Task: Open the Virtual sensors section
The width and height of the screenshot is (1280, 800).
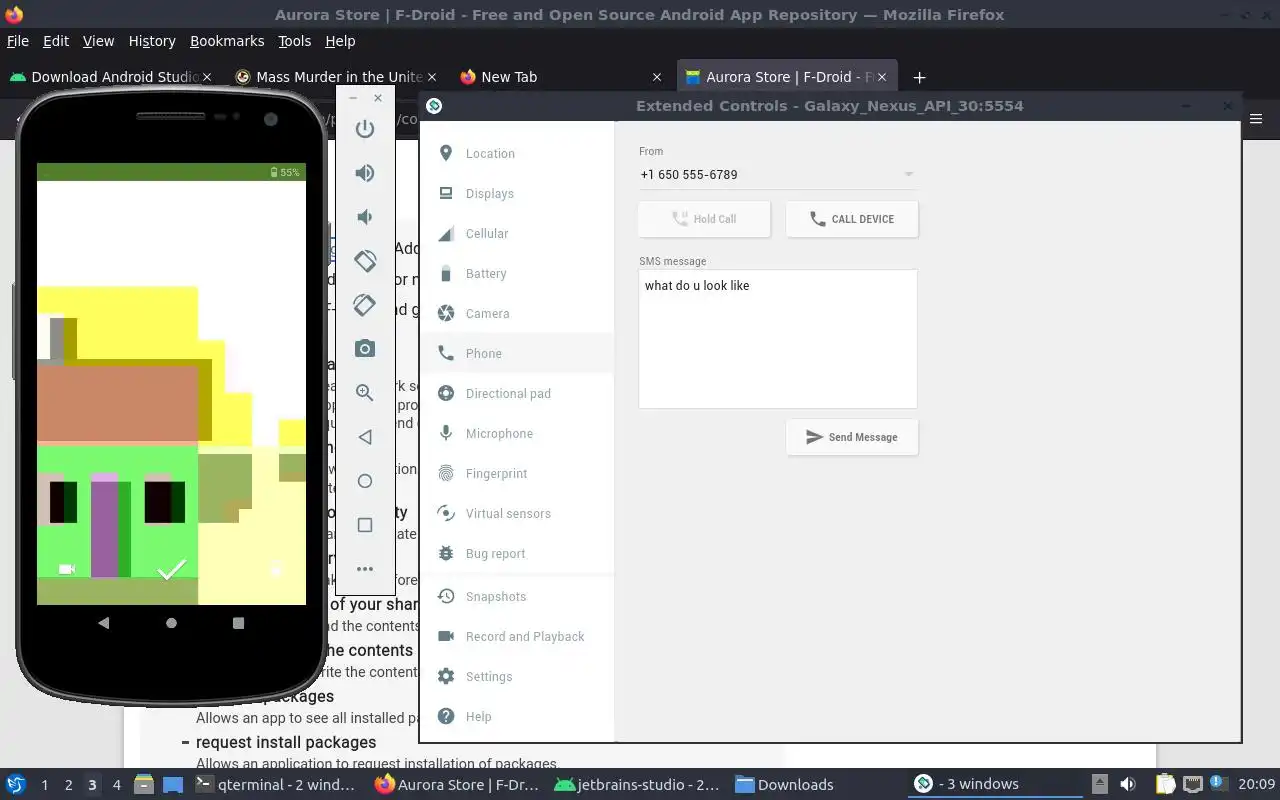Action: (516, 513)
